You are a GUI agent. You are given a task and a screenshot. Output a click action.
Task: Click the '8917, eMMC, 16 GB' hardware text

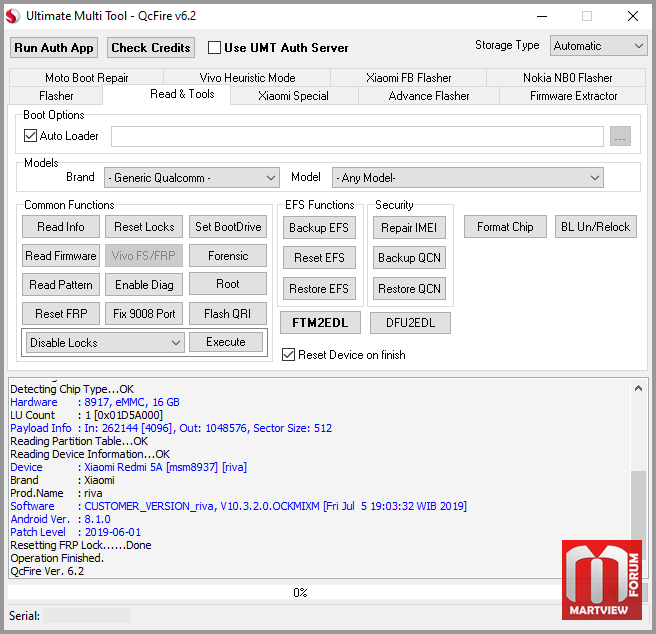tap(132, 402)
